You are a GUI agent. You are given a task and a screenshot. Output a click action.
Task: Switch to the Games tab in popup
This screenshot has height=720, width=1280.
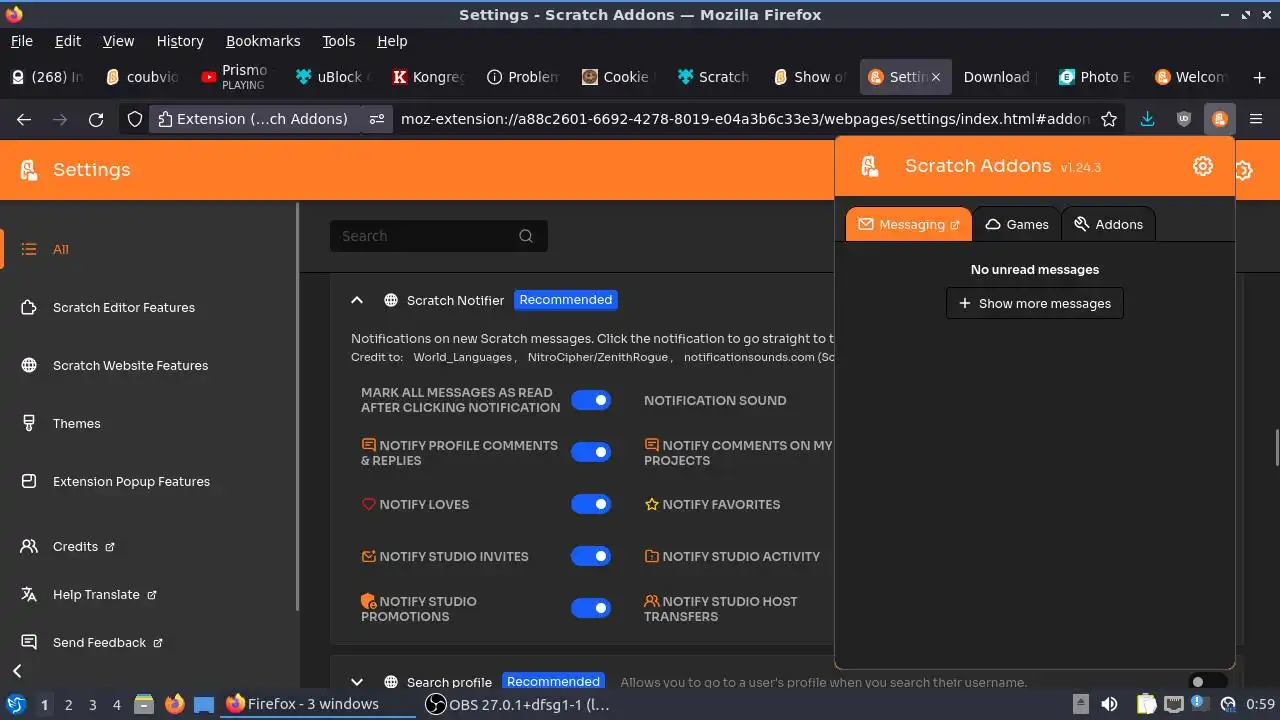coord(1017,224)
